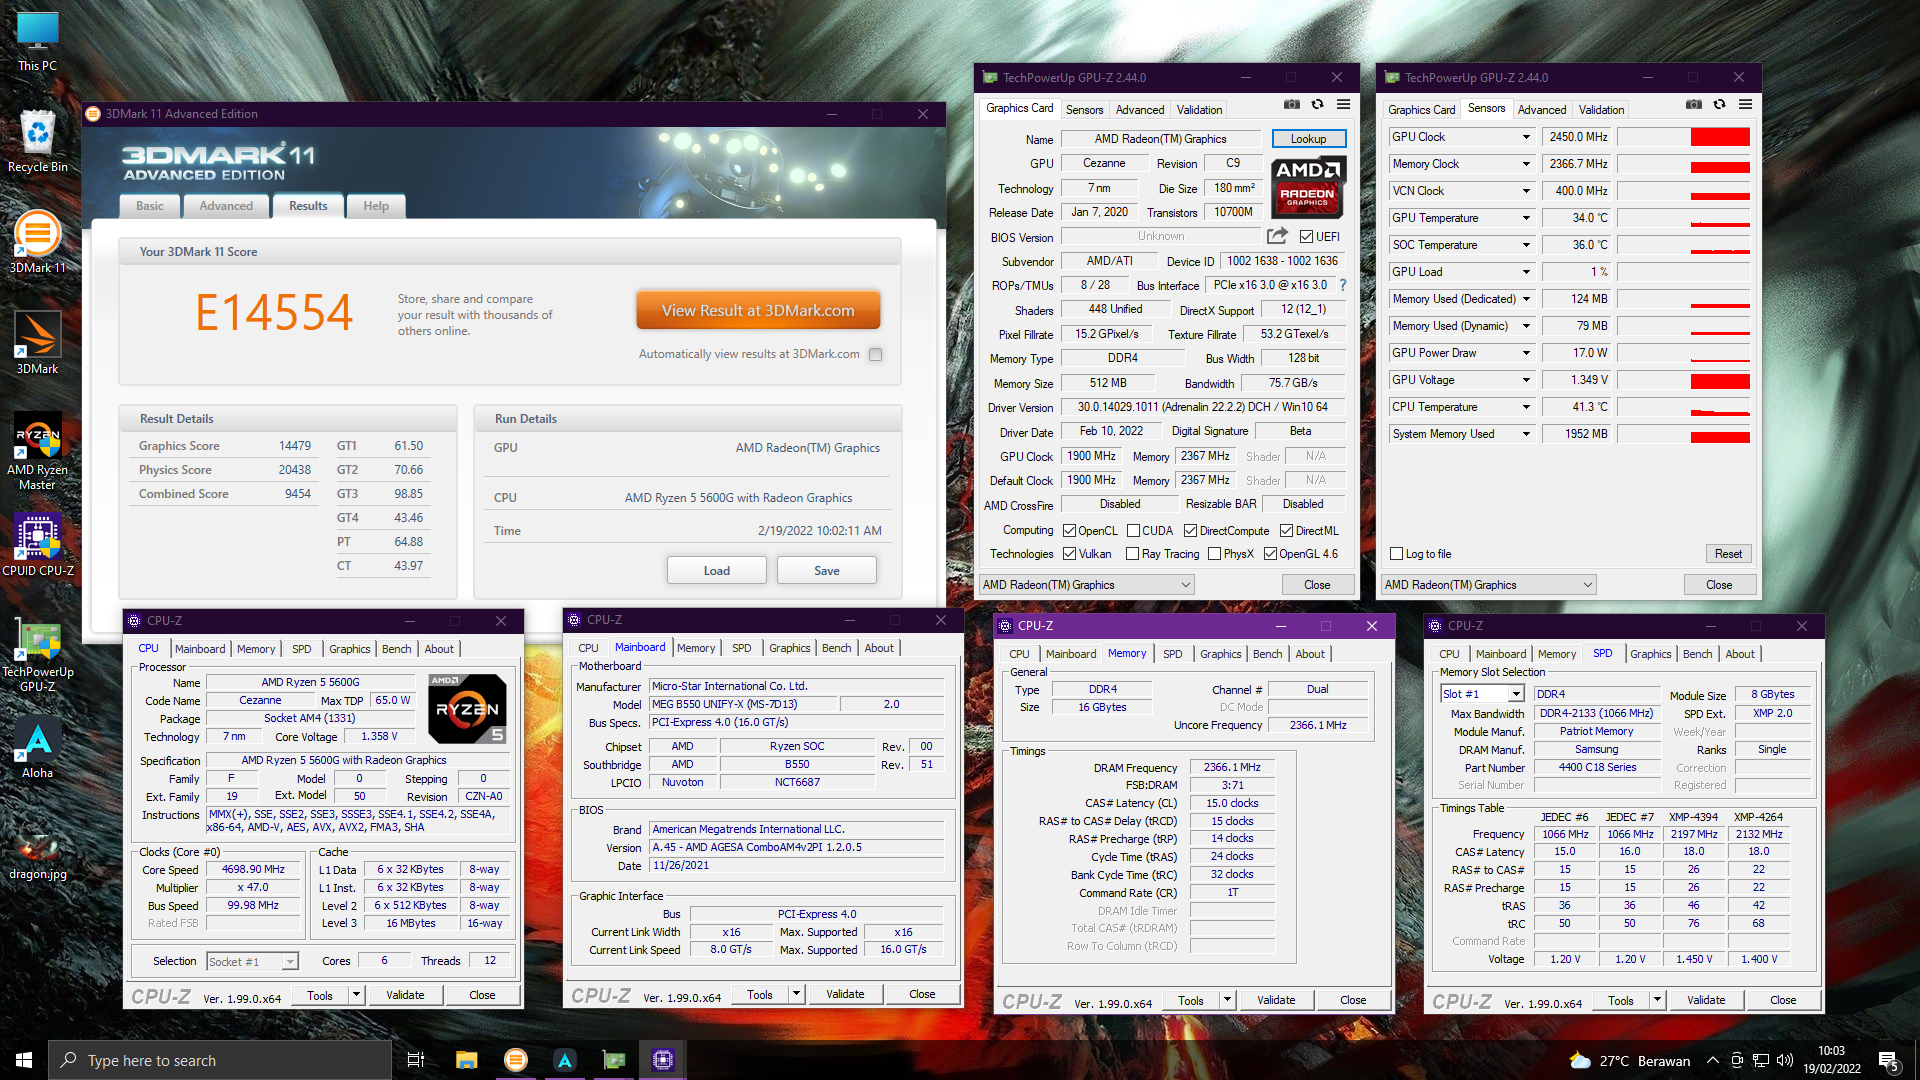Expand Memory Clock sensor dropdown

(1526, 164)
